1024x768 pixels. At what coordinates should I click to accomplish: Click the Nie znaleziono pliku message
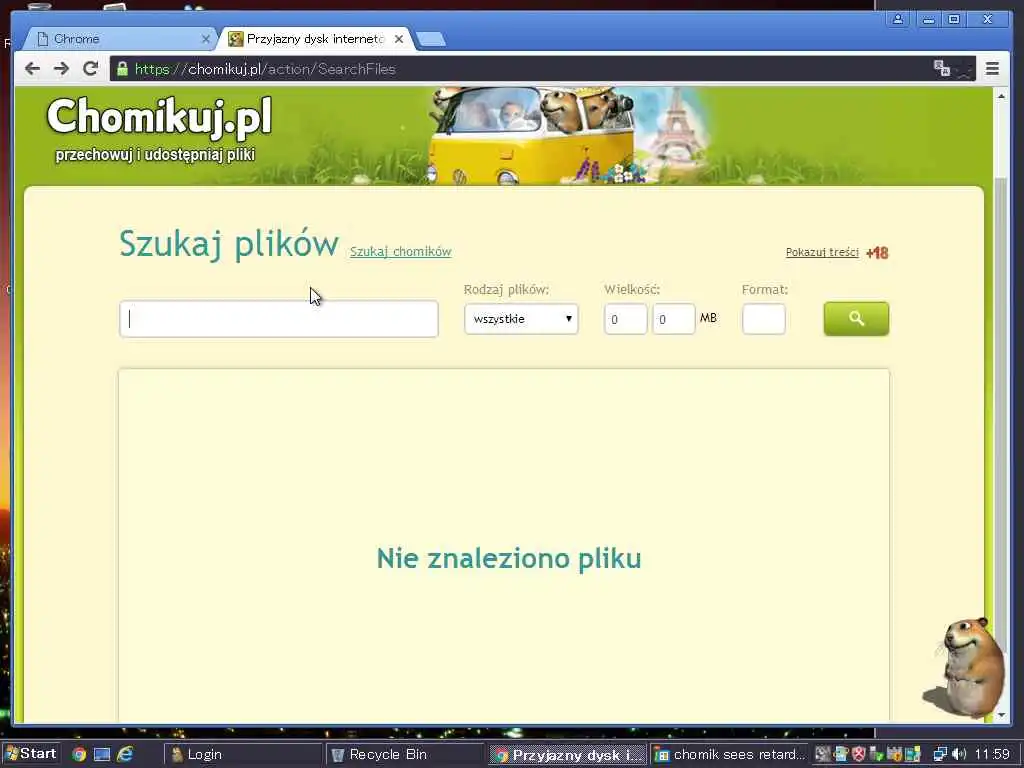pyautogui.click(x=509, y=558)
